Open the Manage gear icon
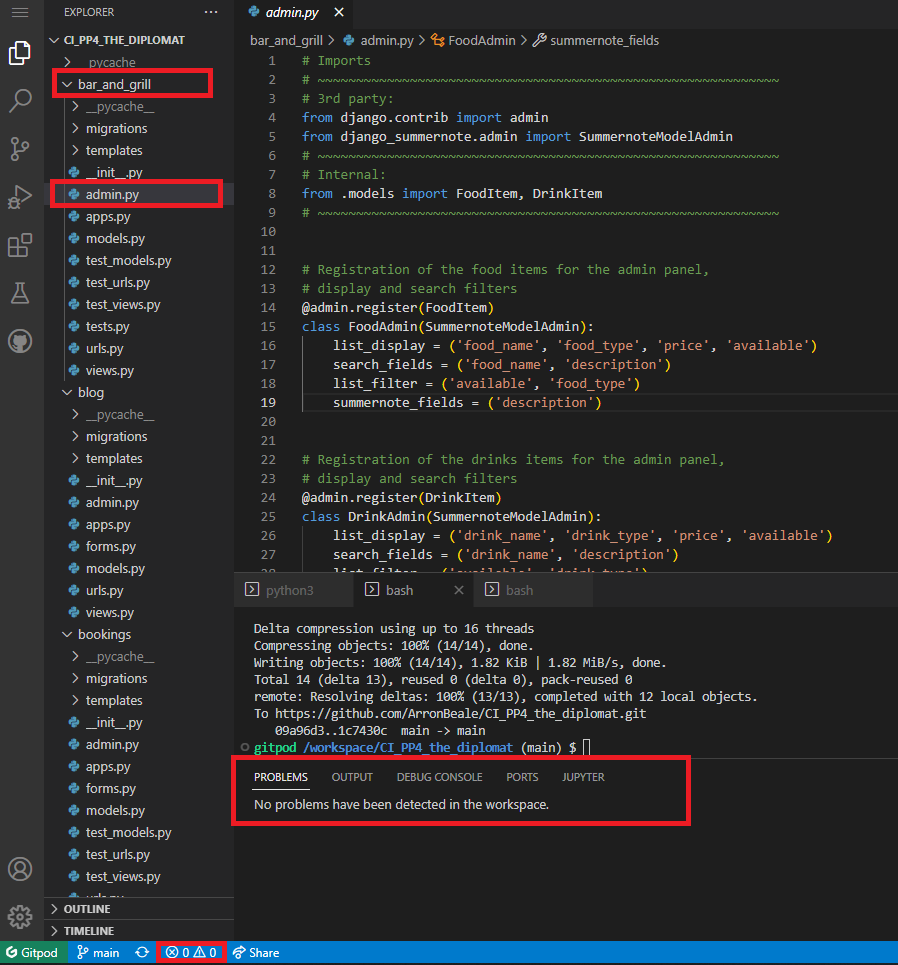898x965 pixels. [x=20, y=917]
